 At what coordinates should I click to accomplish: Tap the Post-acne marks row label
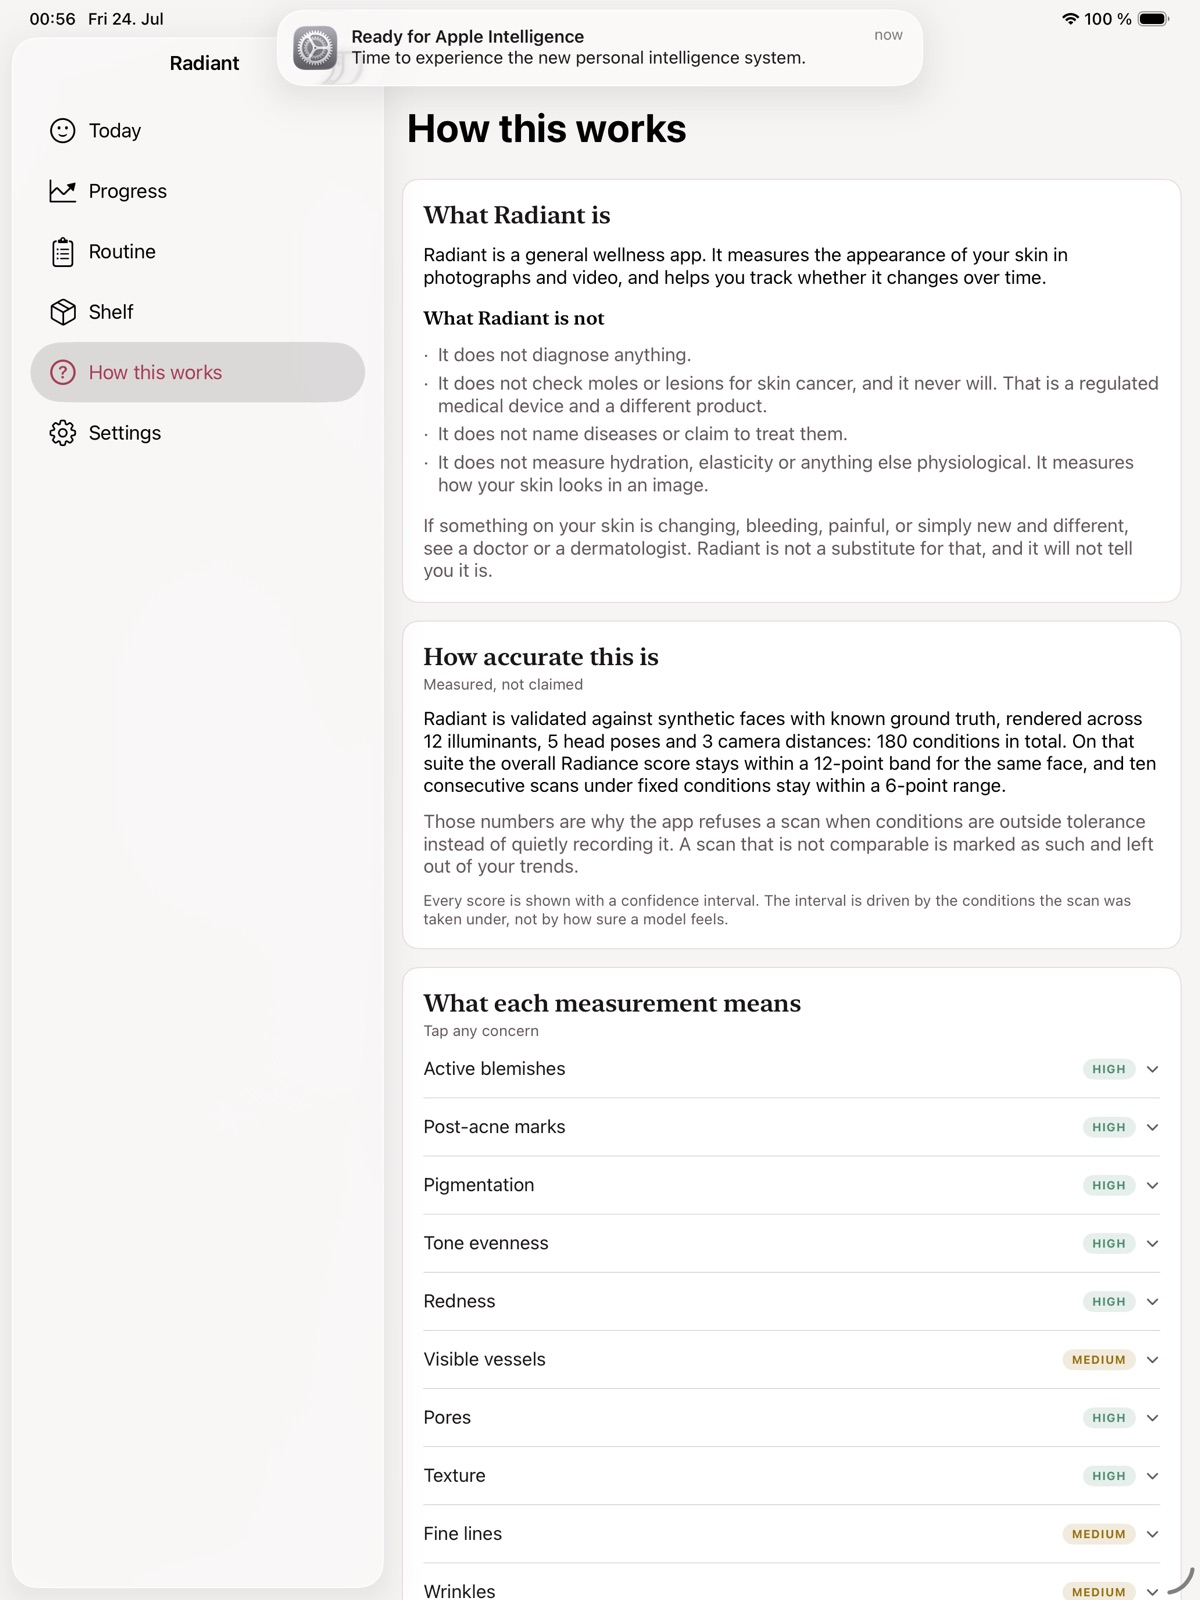pyautogui.click(x=494, y=1127)
